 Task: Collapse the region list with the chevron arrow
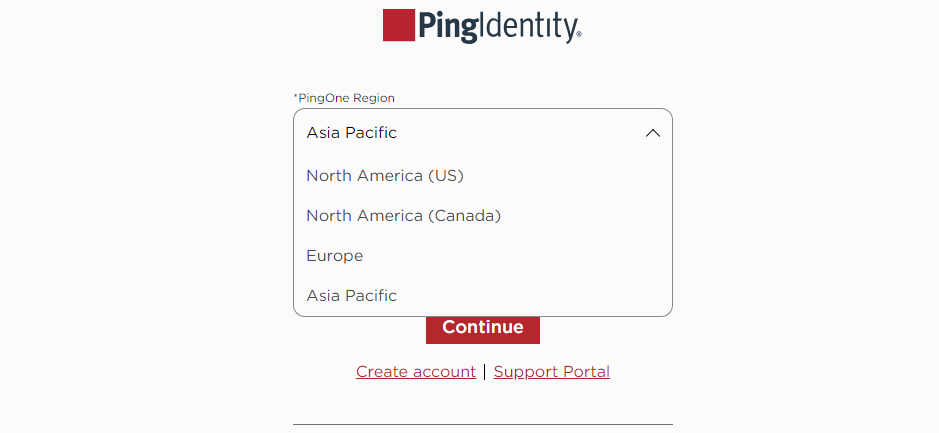coord(652,133)
